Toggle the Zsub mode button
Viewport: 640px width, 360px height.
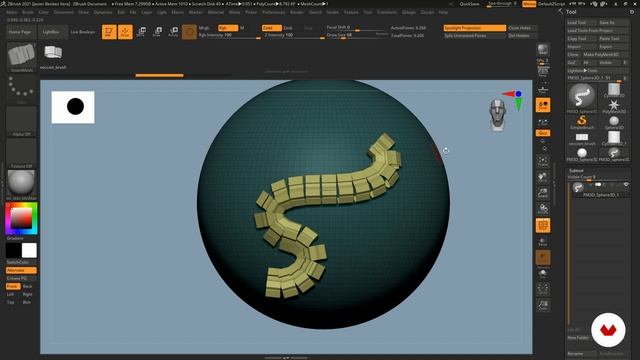[289, 28]
